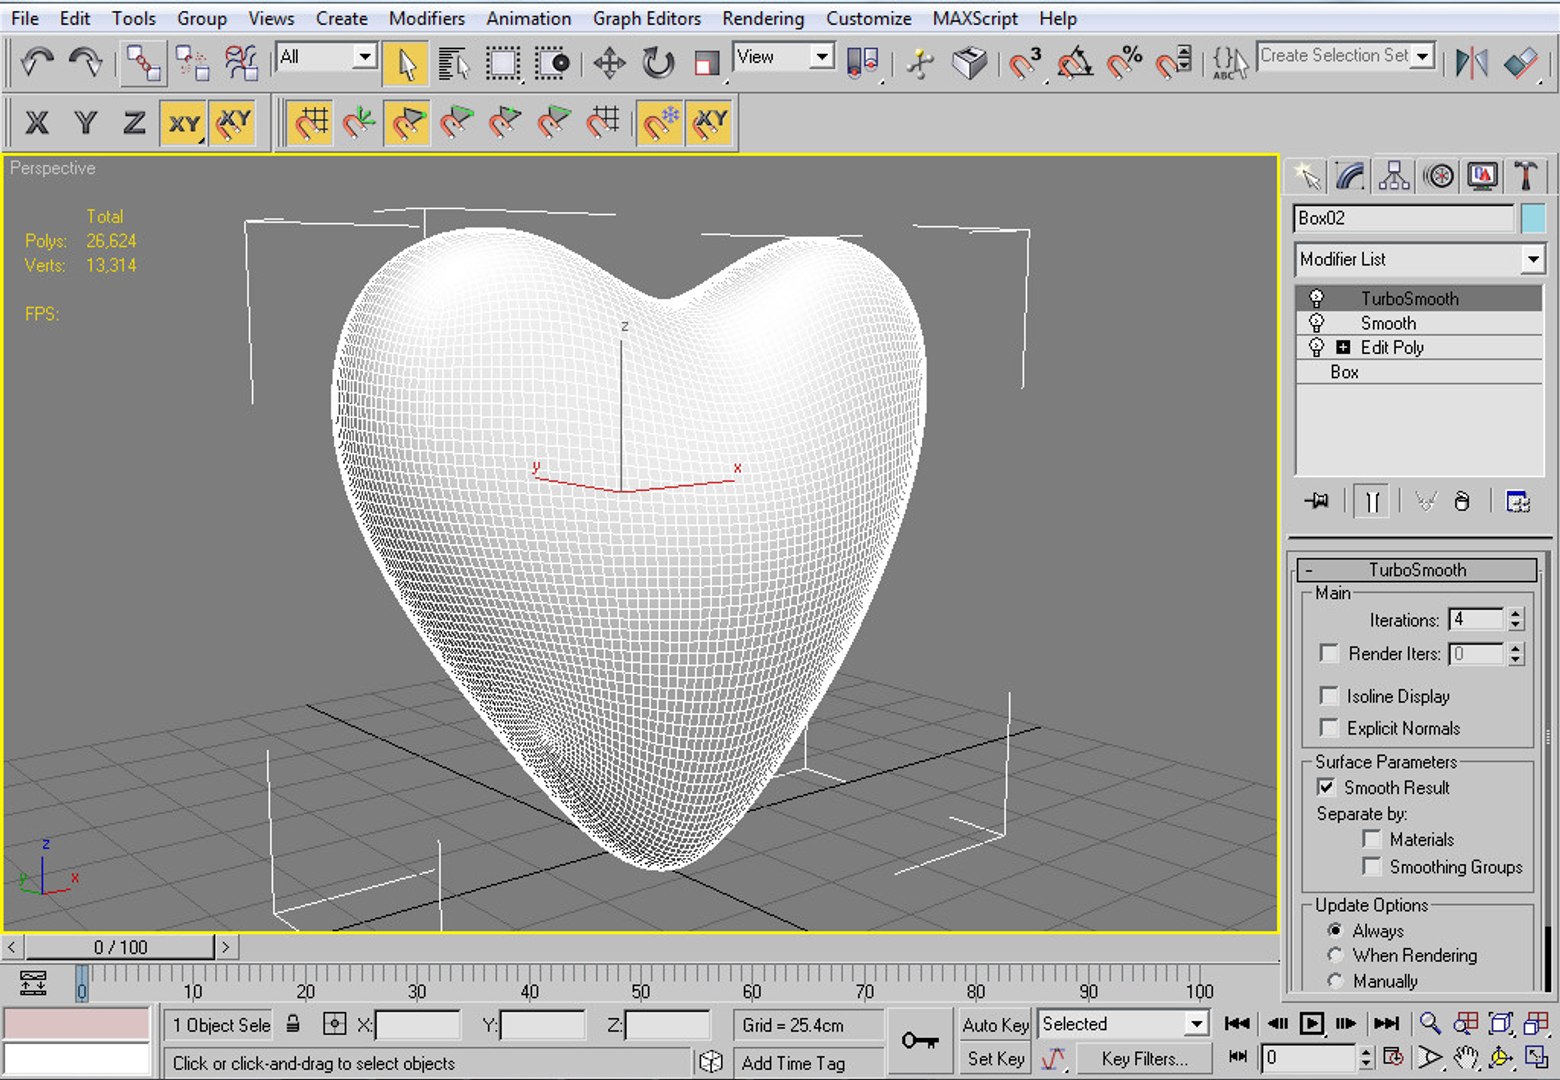The image size is (1560, 1080).
Task: Pick the Select and Move tool
Action: pyautogui.click(x=608, y=63)
